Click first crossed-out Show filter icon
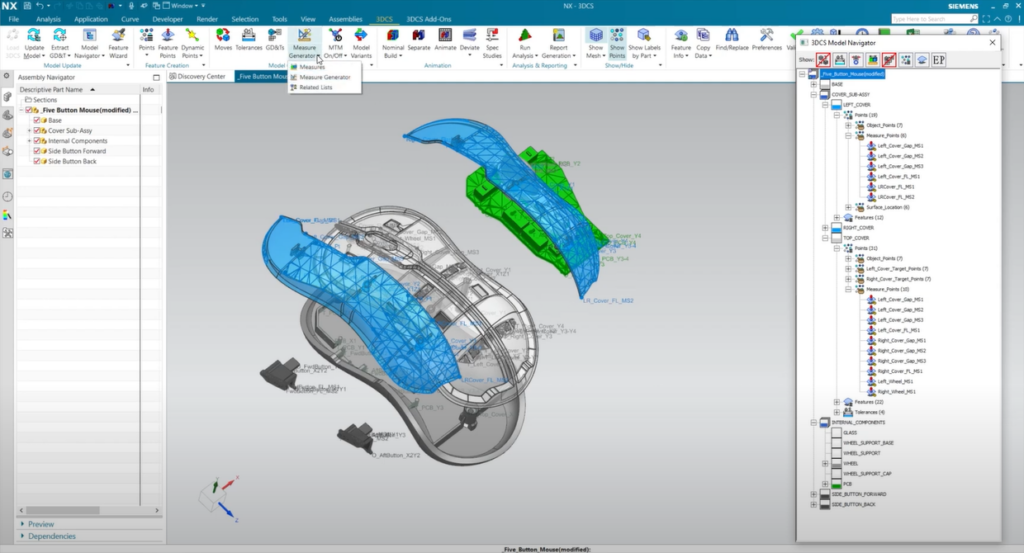 pyautogui.click(x=823, y=60)
